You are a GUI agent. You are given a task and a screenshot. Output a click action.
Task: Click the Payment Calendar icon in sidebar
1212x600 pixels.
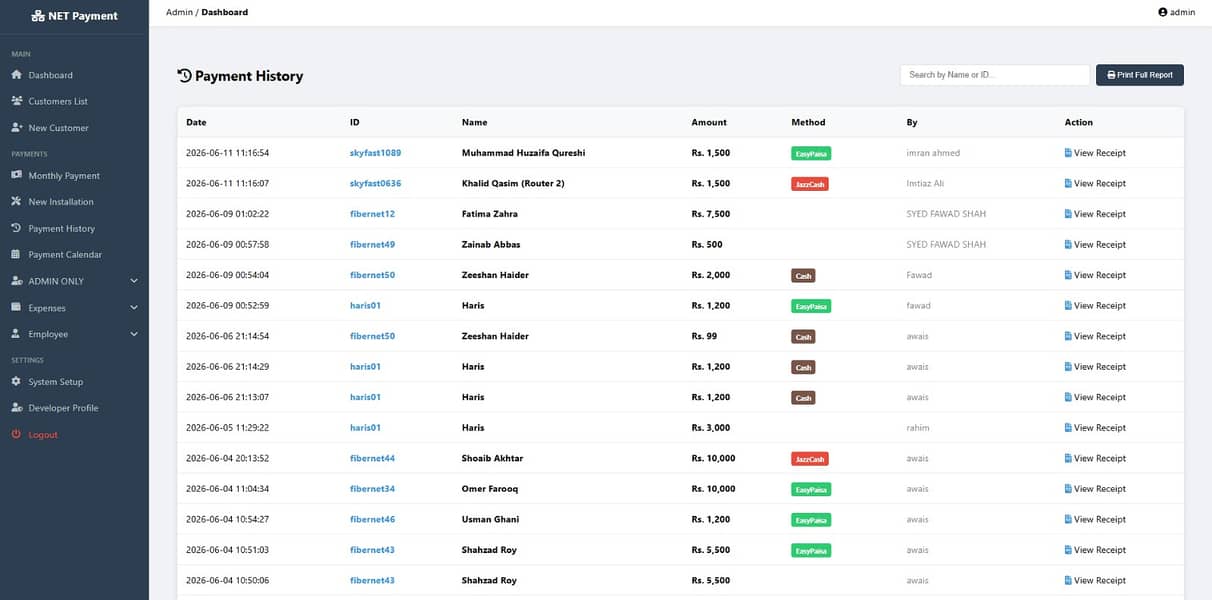(16, 255)
